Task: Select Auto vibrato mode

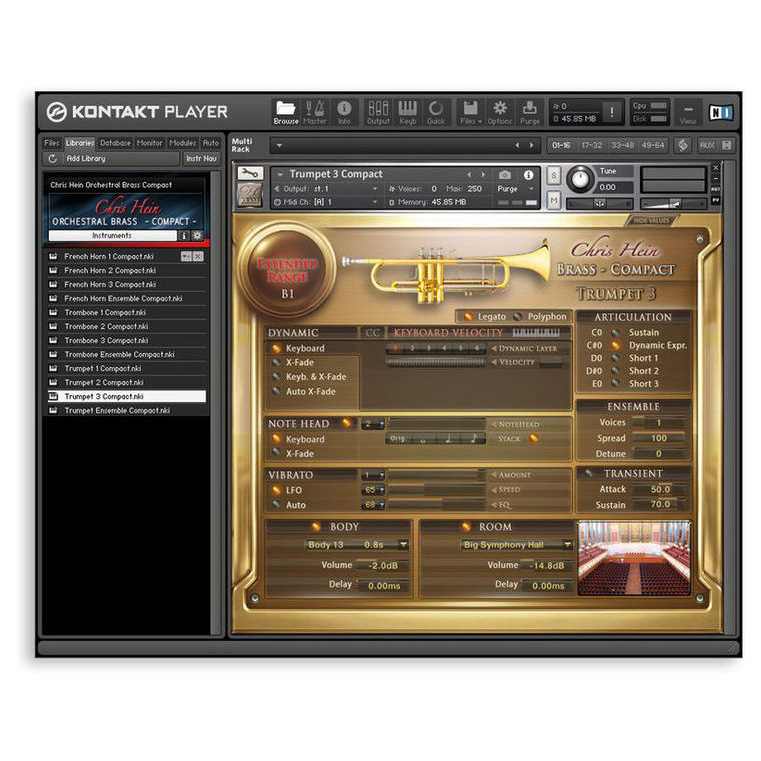Action: click(276, 505)
